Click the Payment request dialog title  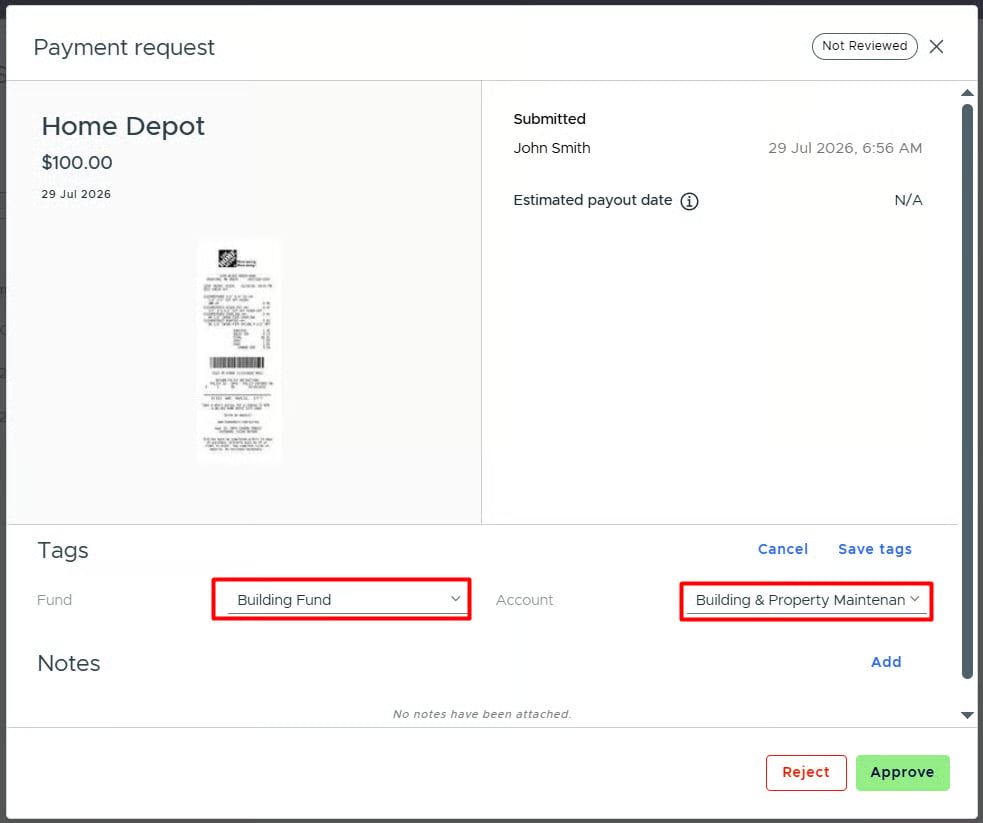coord(124,48)
